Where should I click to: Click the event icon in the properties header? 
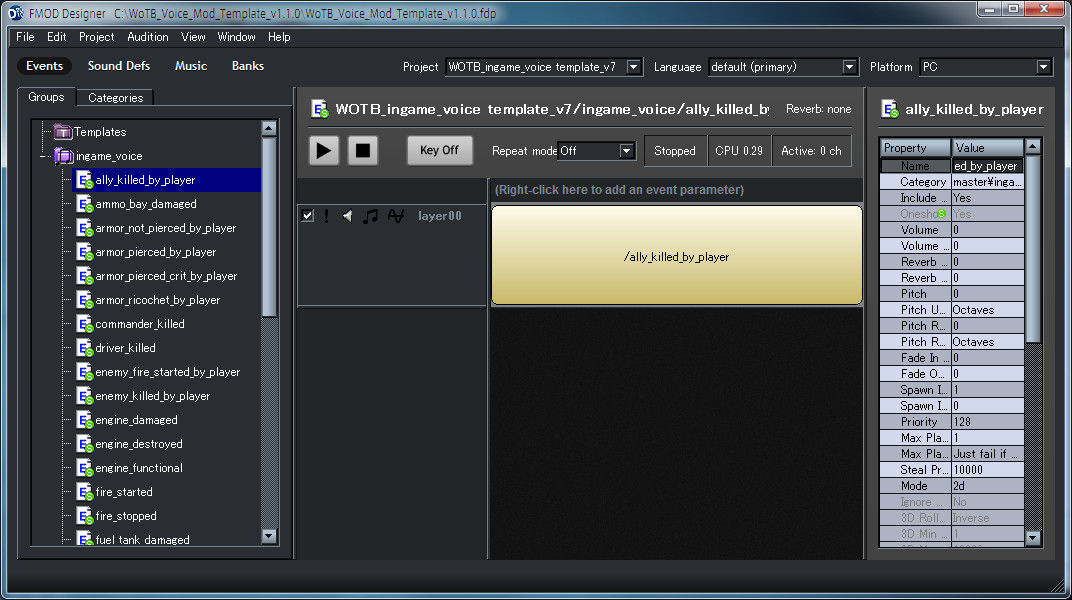point(889,109)
